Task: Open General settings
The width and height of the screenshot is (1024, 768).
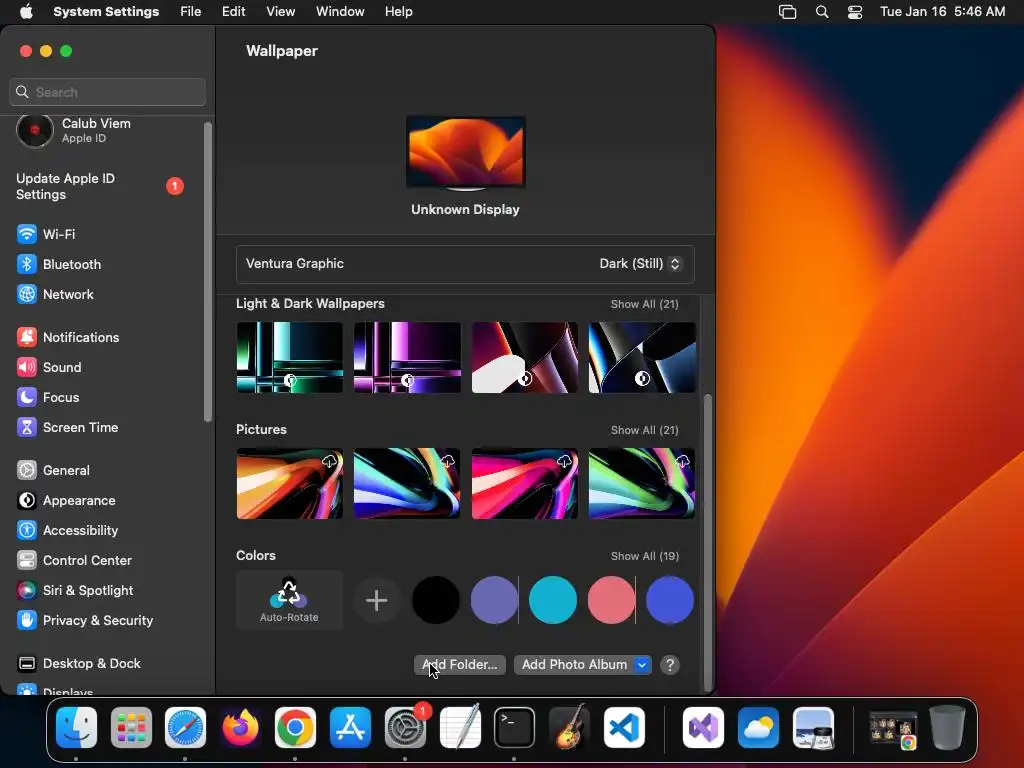Action: [53, 470]
